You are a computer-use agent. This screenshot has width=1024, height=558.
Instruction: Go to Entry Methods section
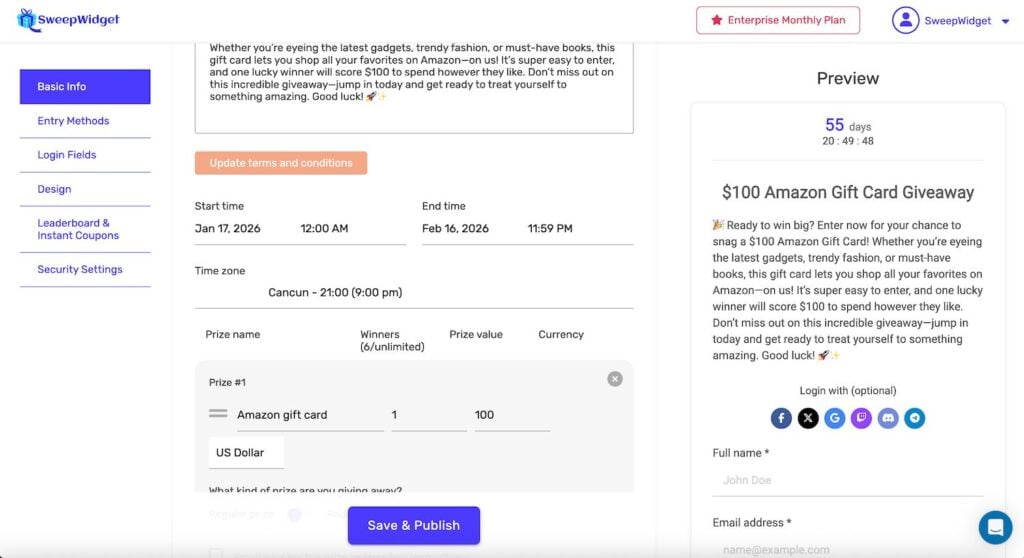tap(73, 121)
